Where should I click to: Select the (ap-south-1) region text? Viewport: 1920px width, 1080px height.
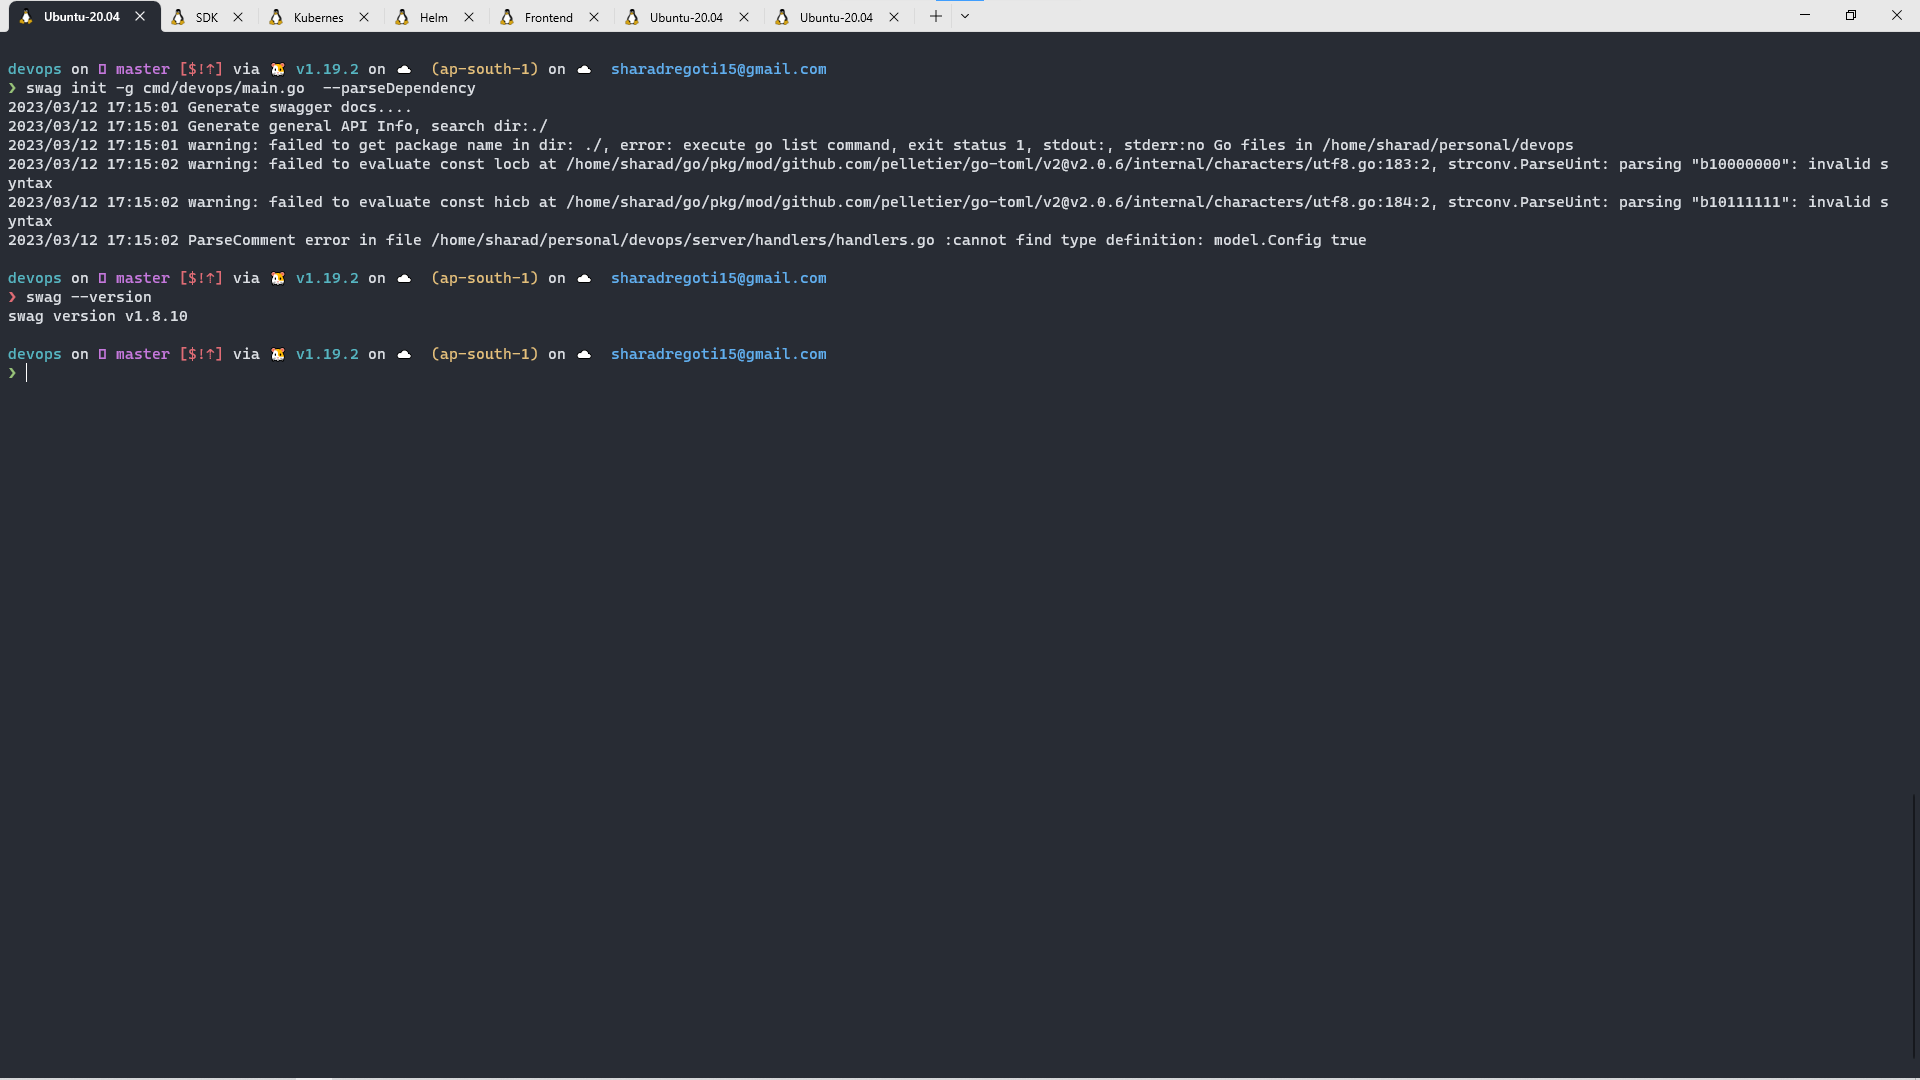tap(483, 69)
